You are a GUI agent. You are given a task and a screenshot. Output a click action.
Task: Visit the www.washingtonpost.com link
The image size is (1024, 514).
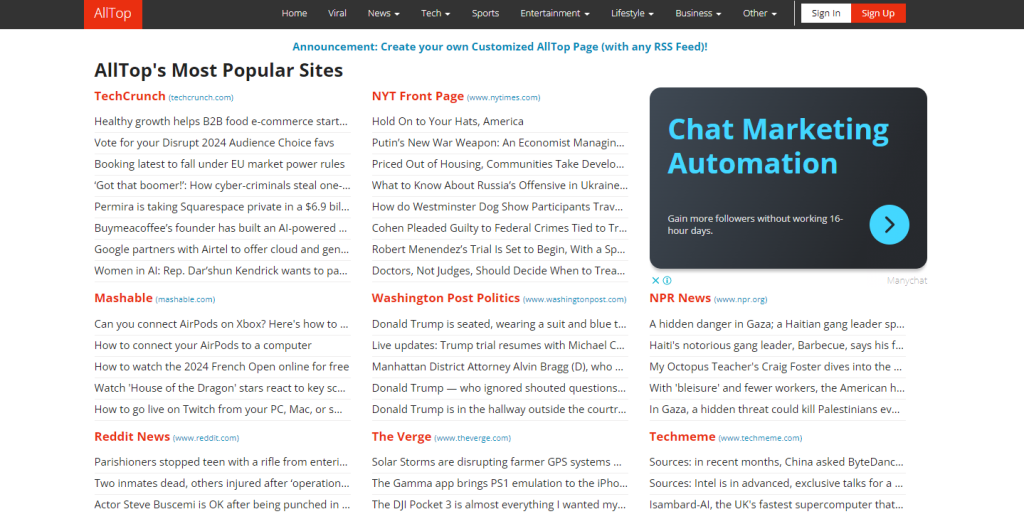click(575, 299)
